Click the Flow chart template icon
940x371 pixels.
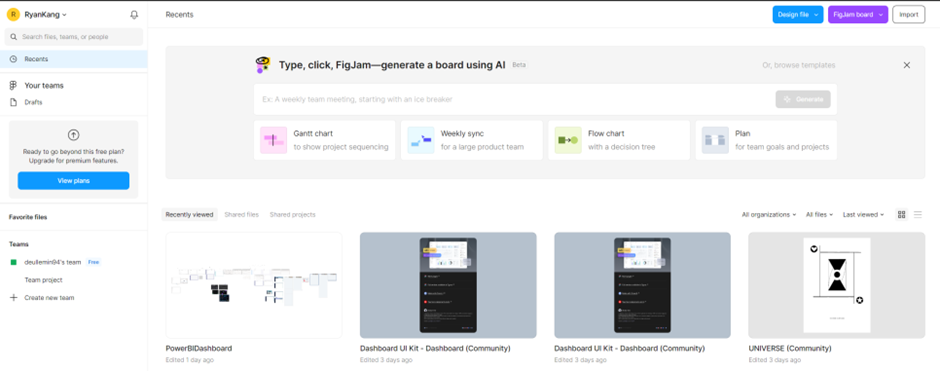(x=568, y=140)
